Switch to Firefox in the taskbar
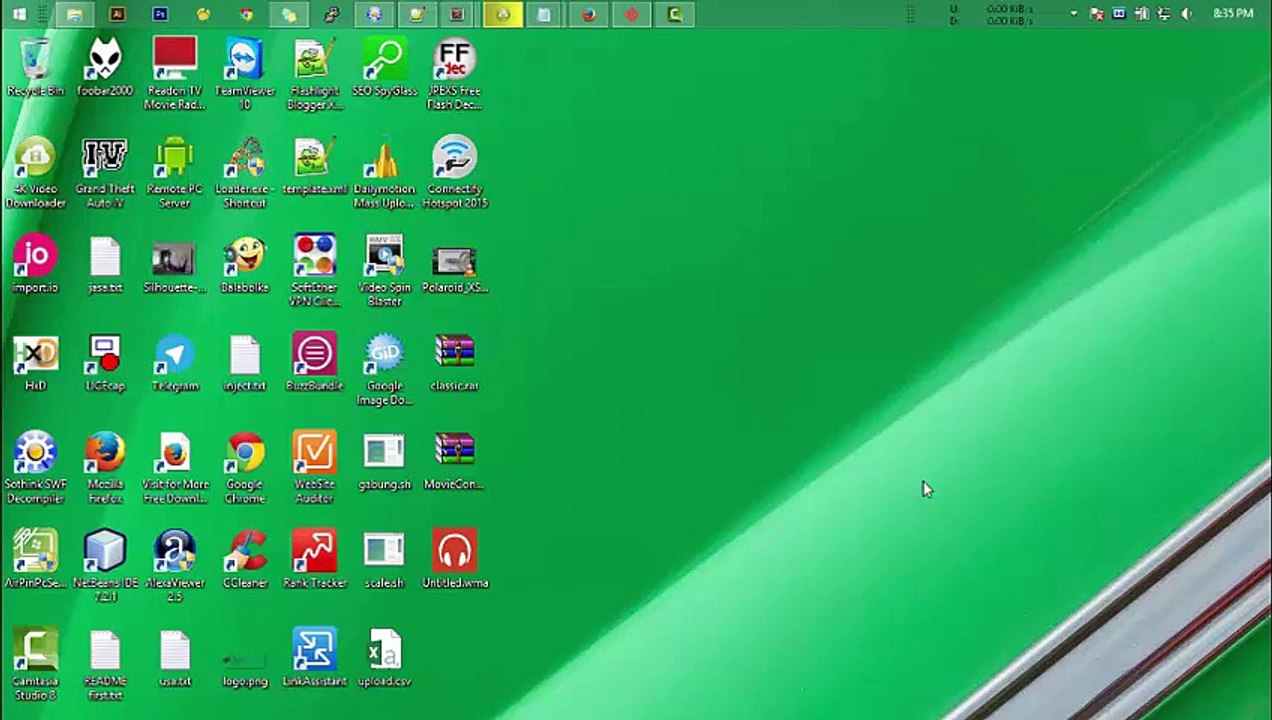This screenshot has height=720, width=1272. [x=589, y=14]
